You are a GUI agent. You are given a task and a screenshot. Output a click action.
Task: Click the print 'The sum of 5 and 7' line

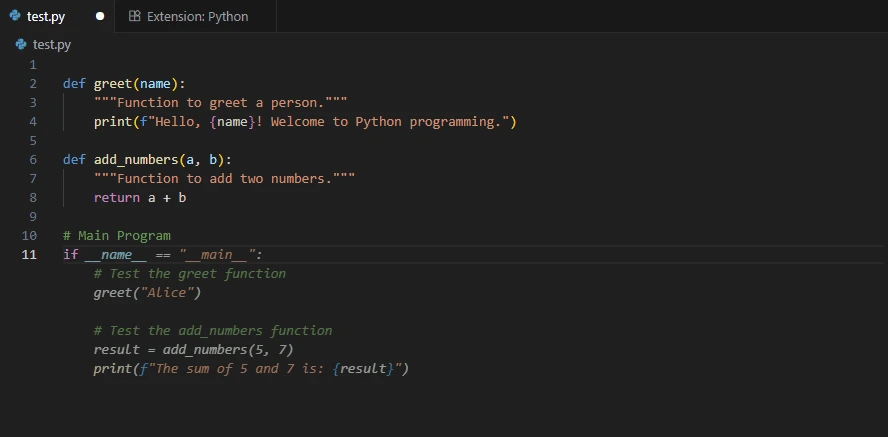pos(251,369)
